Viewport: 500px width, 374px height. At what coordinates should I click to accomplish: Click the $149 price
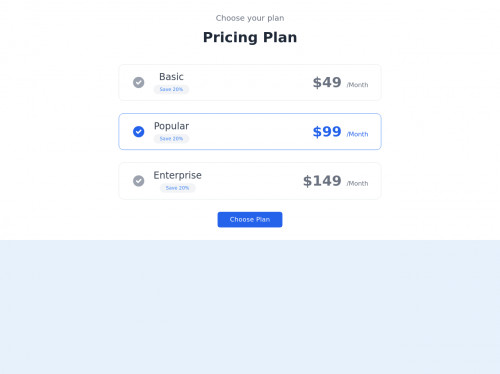(x=322, y=181)
